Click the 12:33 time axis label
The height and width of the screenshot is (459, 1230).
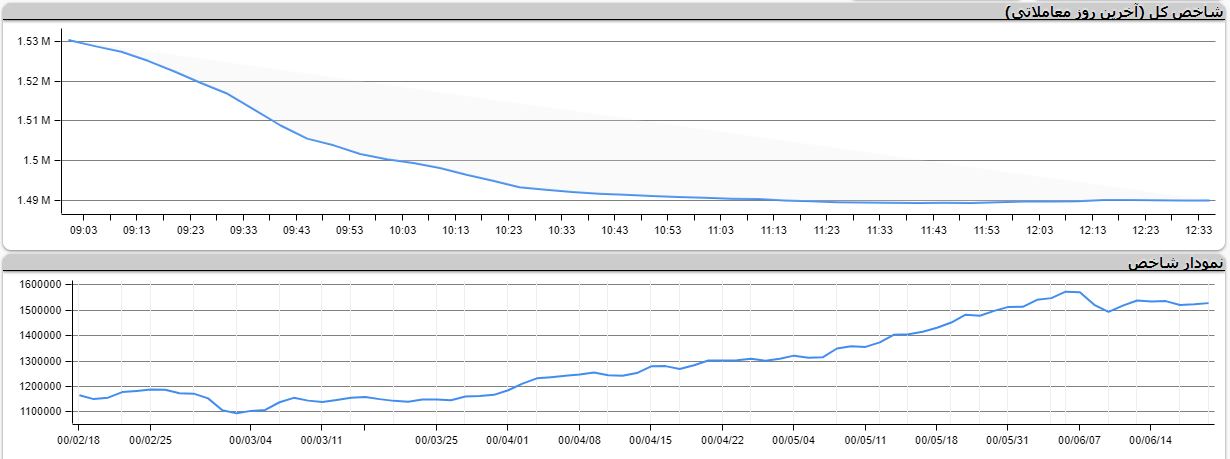coord(1199,231)
